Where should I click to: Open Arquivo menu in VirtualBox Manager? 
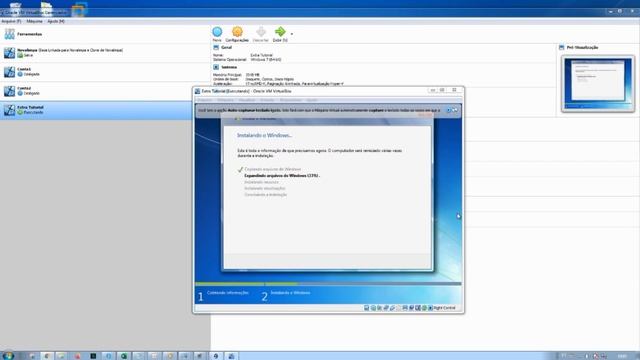pos(11,21)
